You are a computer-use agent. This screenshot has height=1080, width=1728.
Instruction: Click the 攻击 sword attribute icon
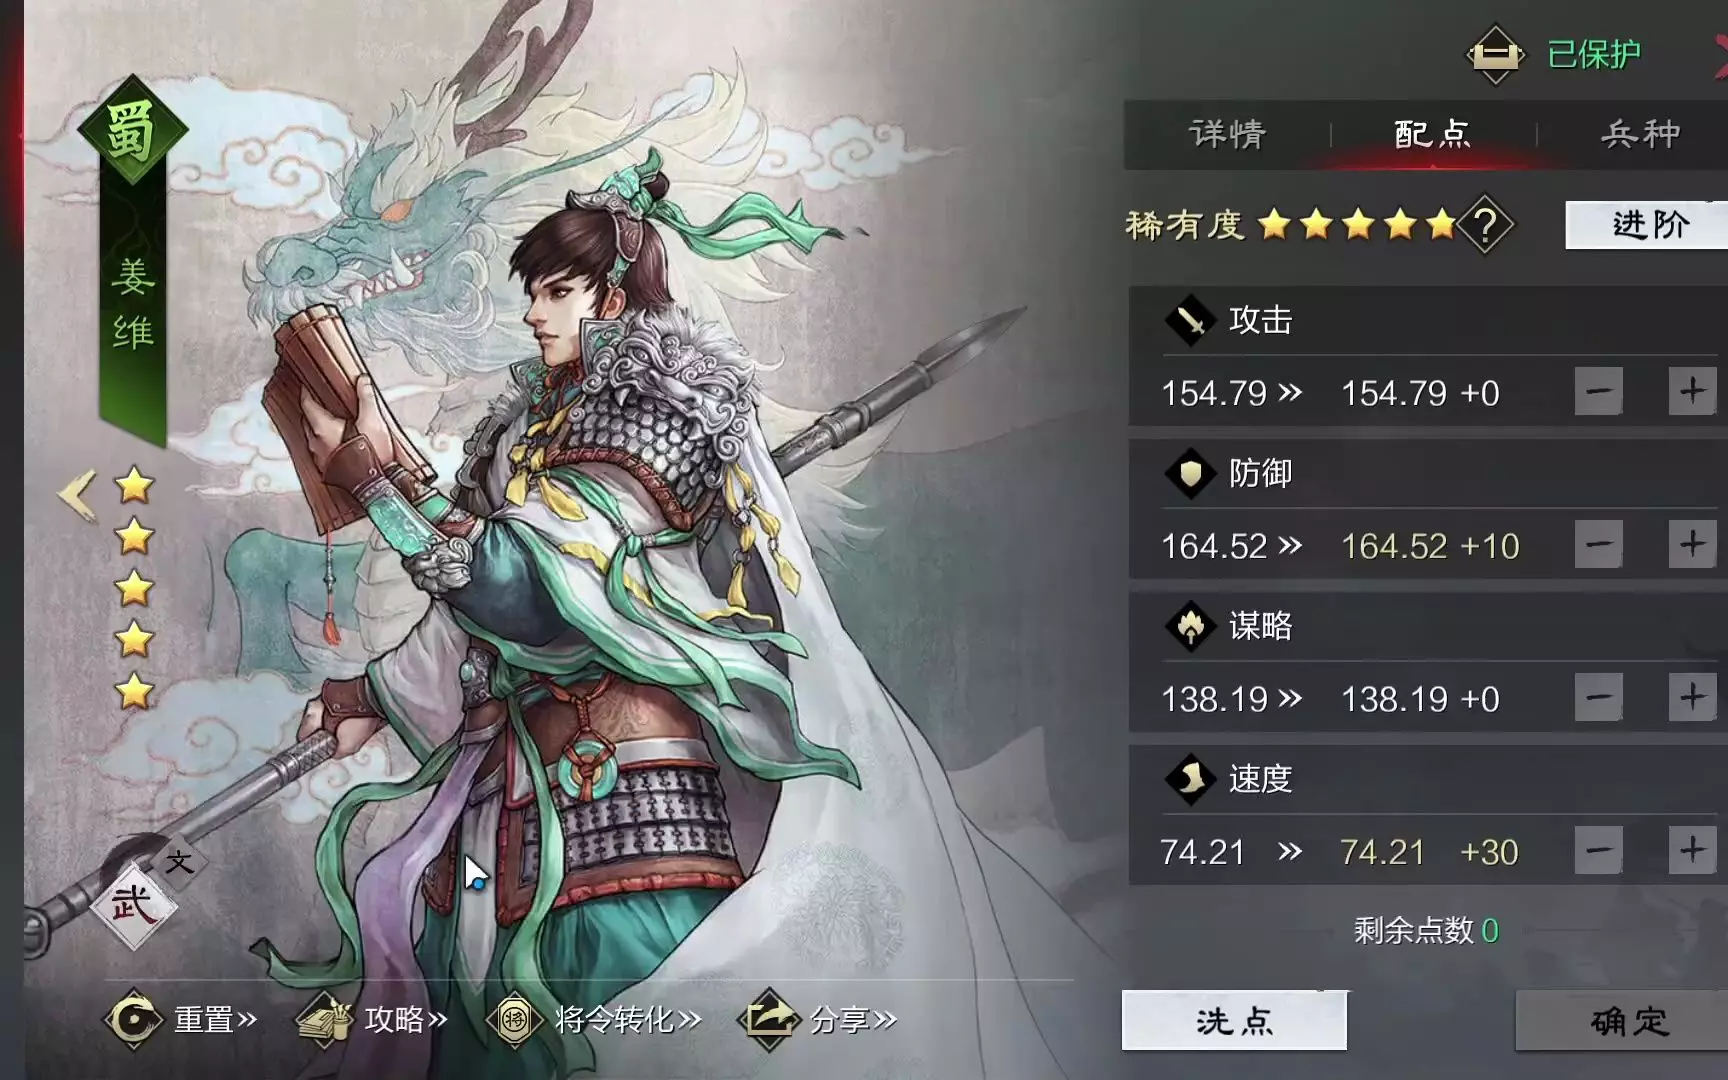pyautogui.click(x=1191, y=321)
